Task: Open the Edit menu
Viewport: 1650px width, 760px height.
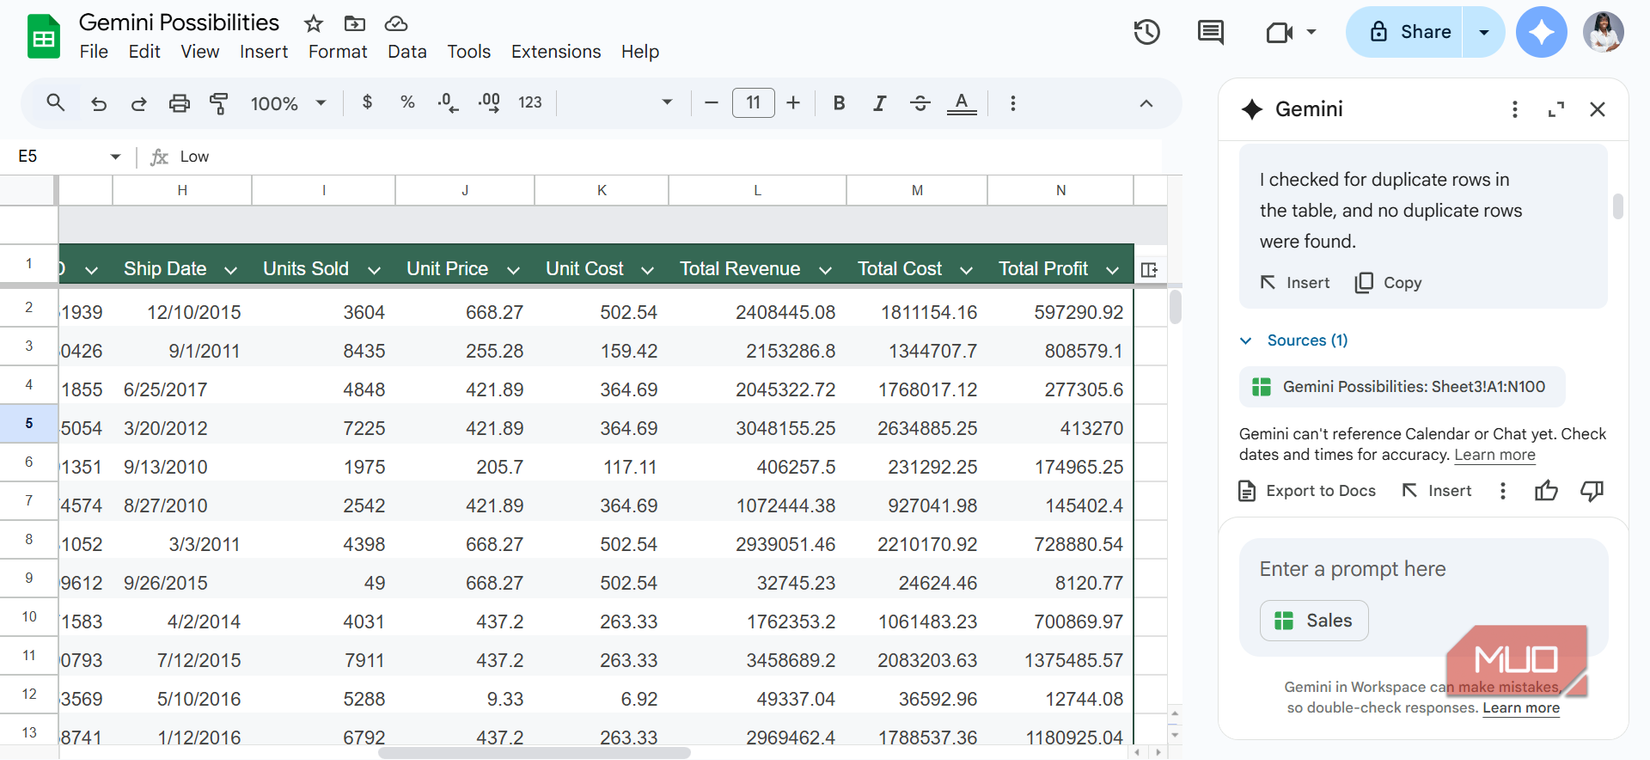Action: (144, 51)
